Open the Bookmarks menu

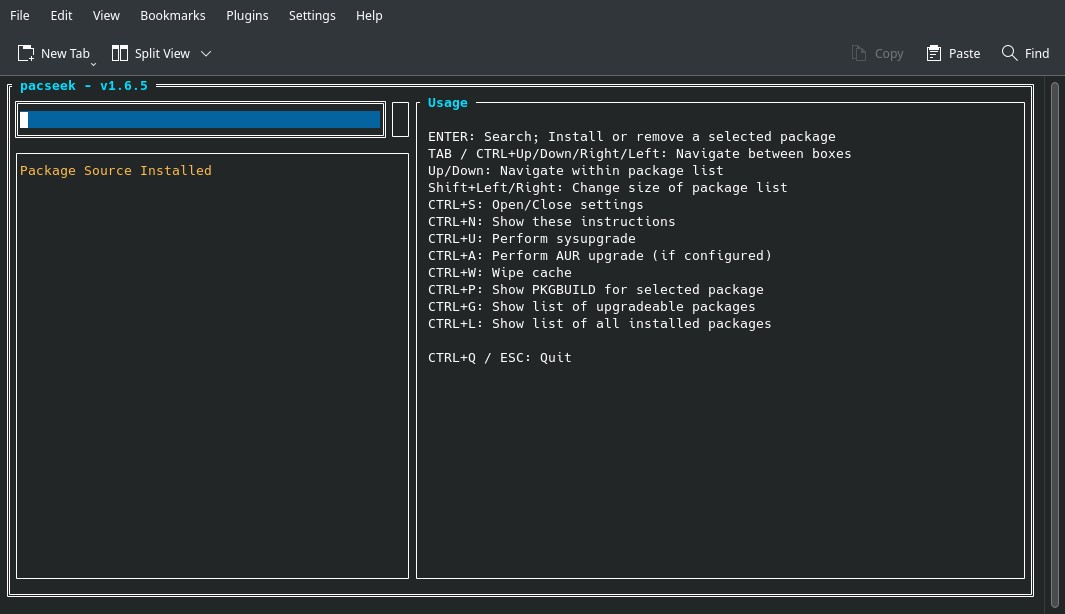pyautogui.click(x=173, y=15)
